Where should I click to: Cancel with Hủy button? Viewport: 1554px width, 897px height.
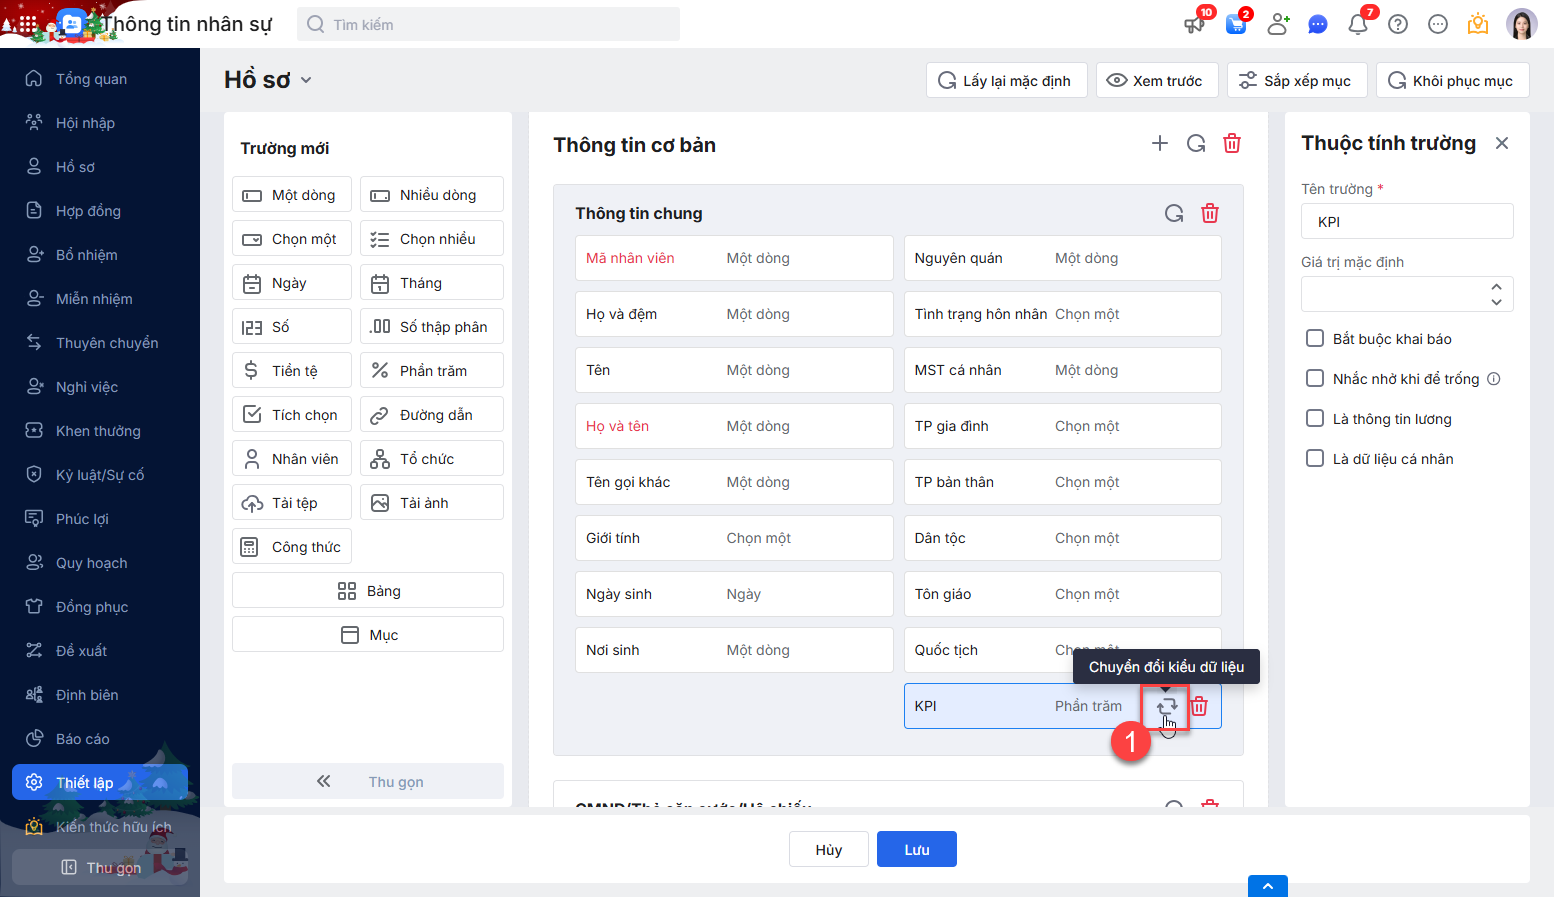click(829, 849)
